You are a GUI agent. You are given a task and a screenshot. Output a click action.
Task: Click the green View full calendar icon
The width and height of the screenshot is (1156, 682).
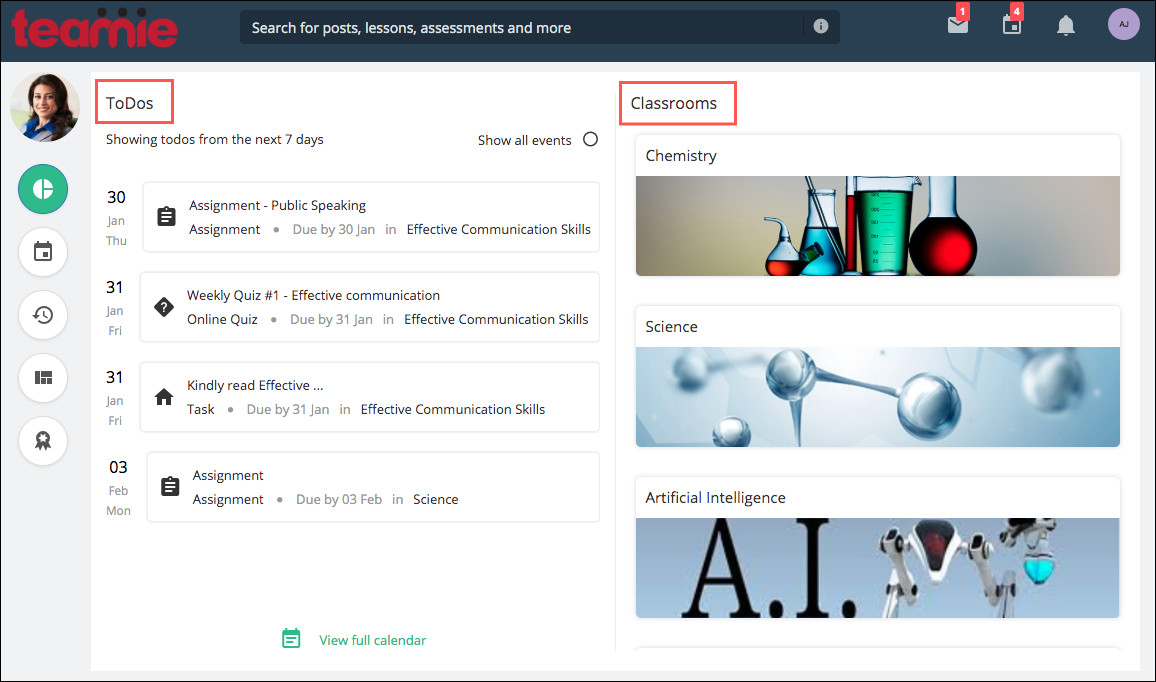[291, 638]
